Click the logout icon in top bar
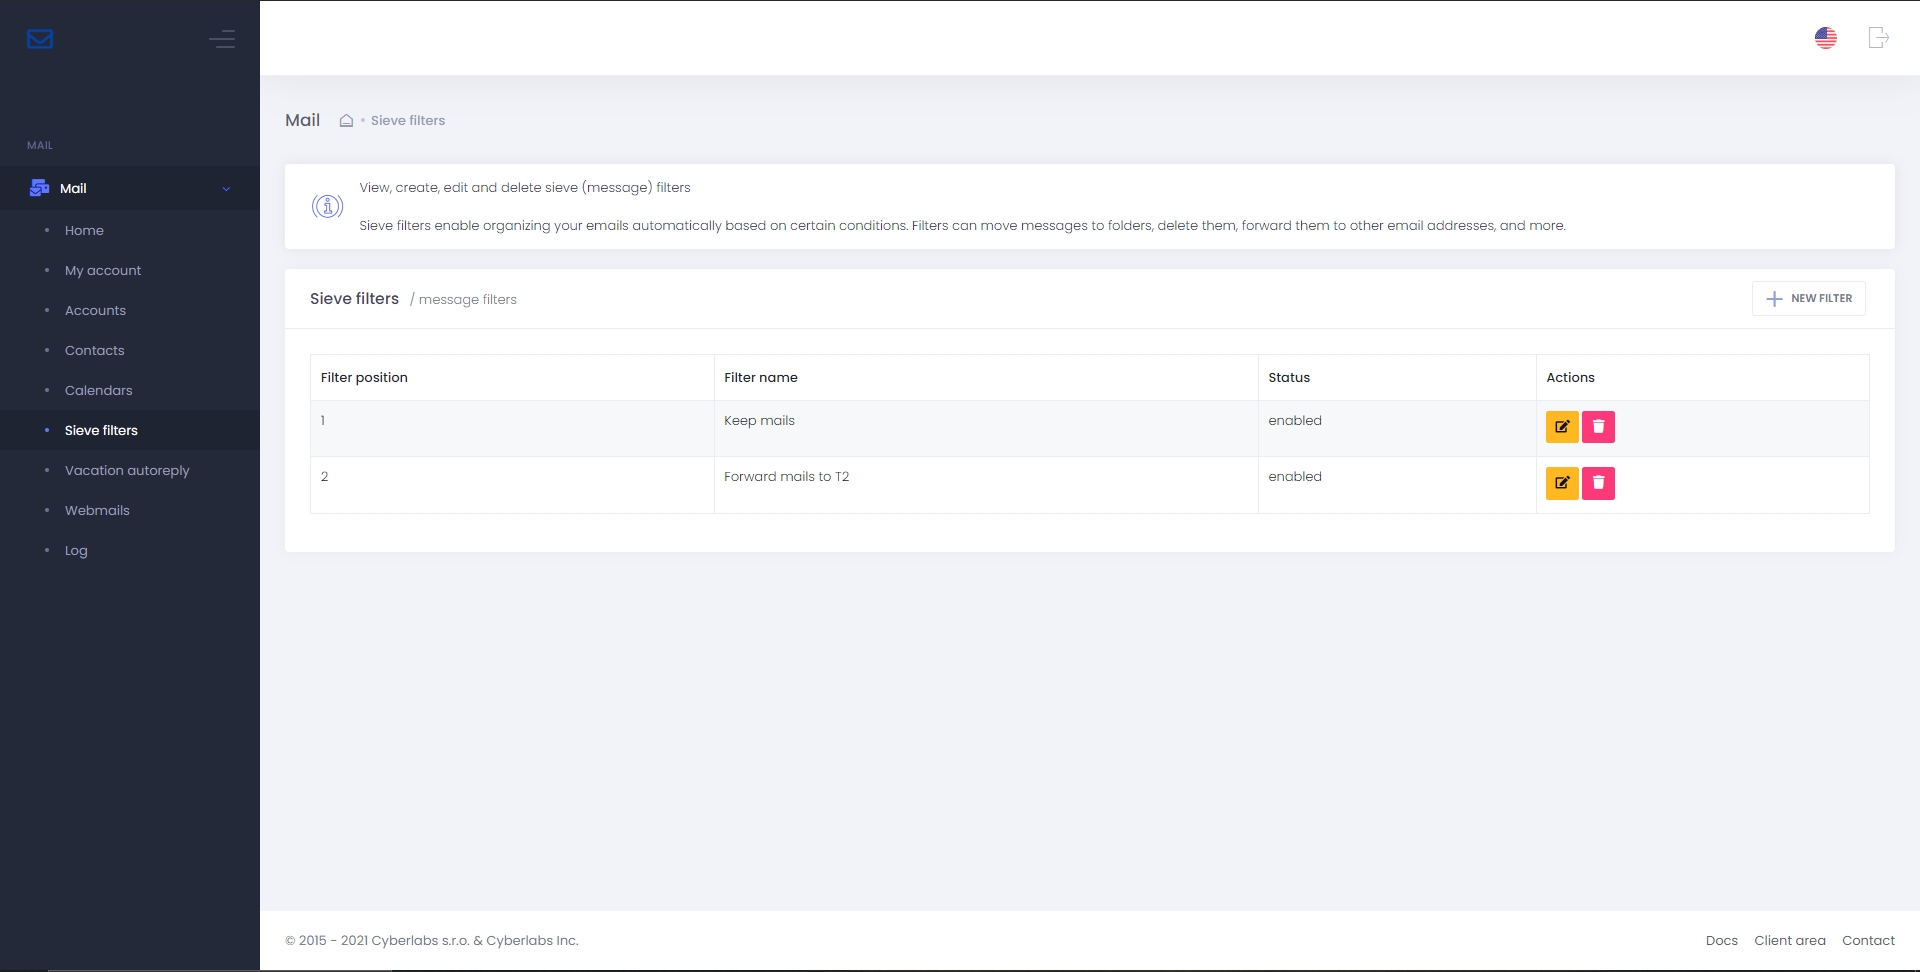1920x972 pixels. tap(1878, 38)
